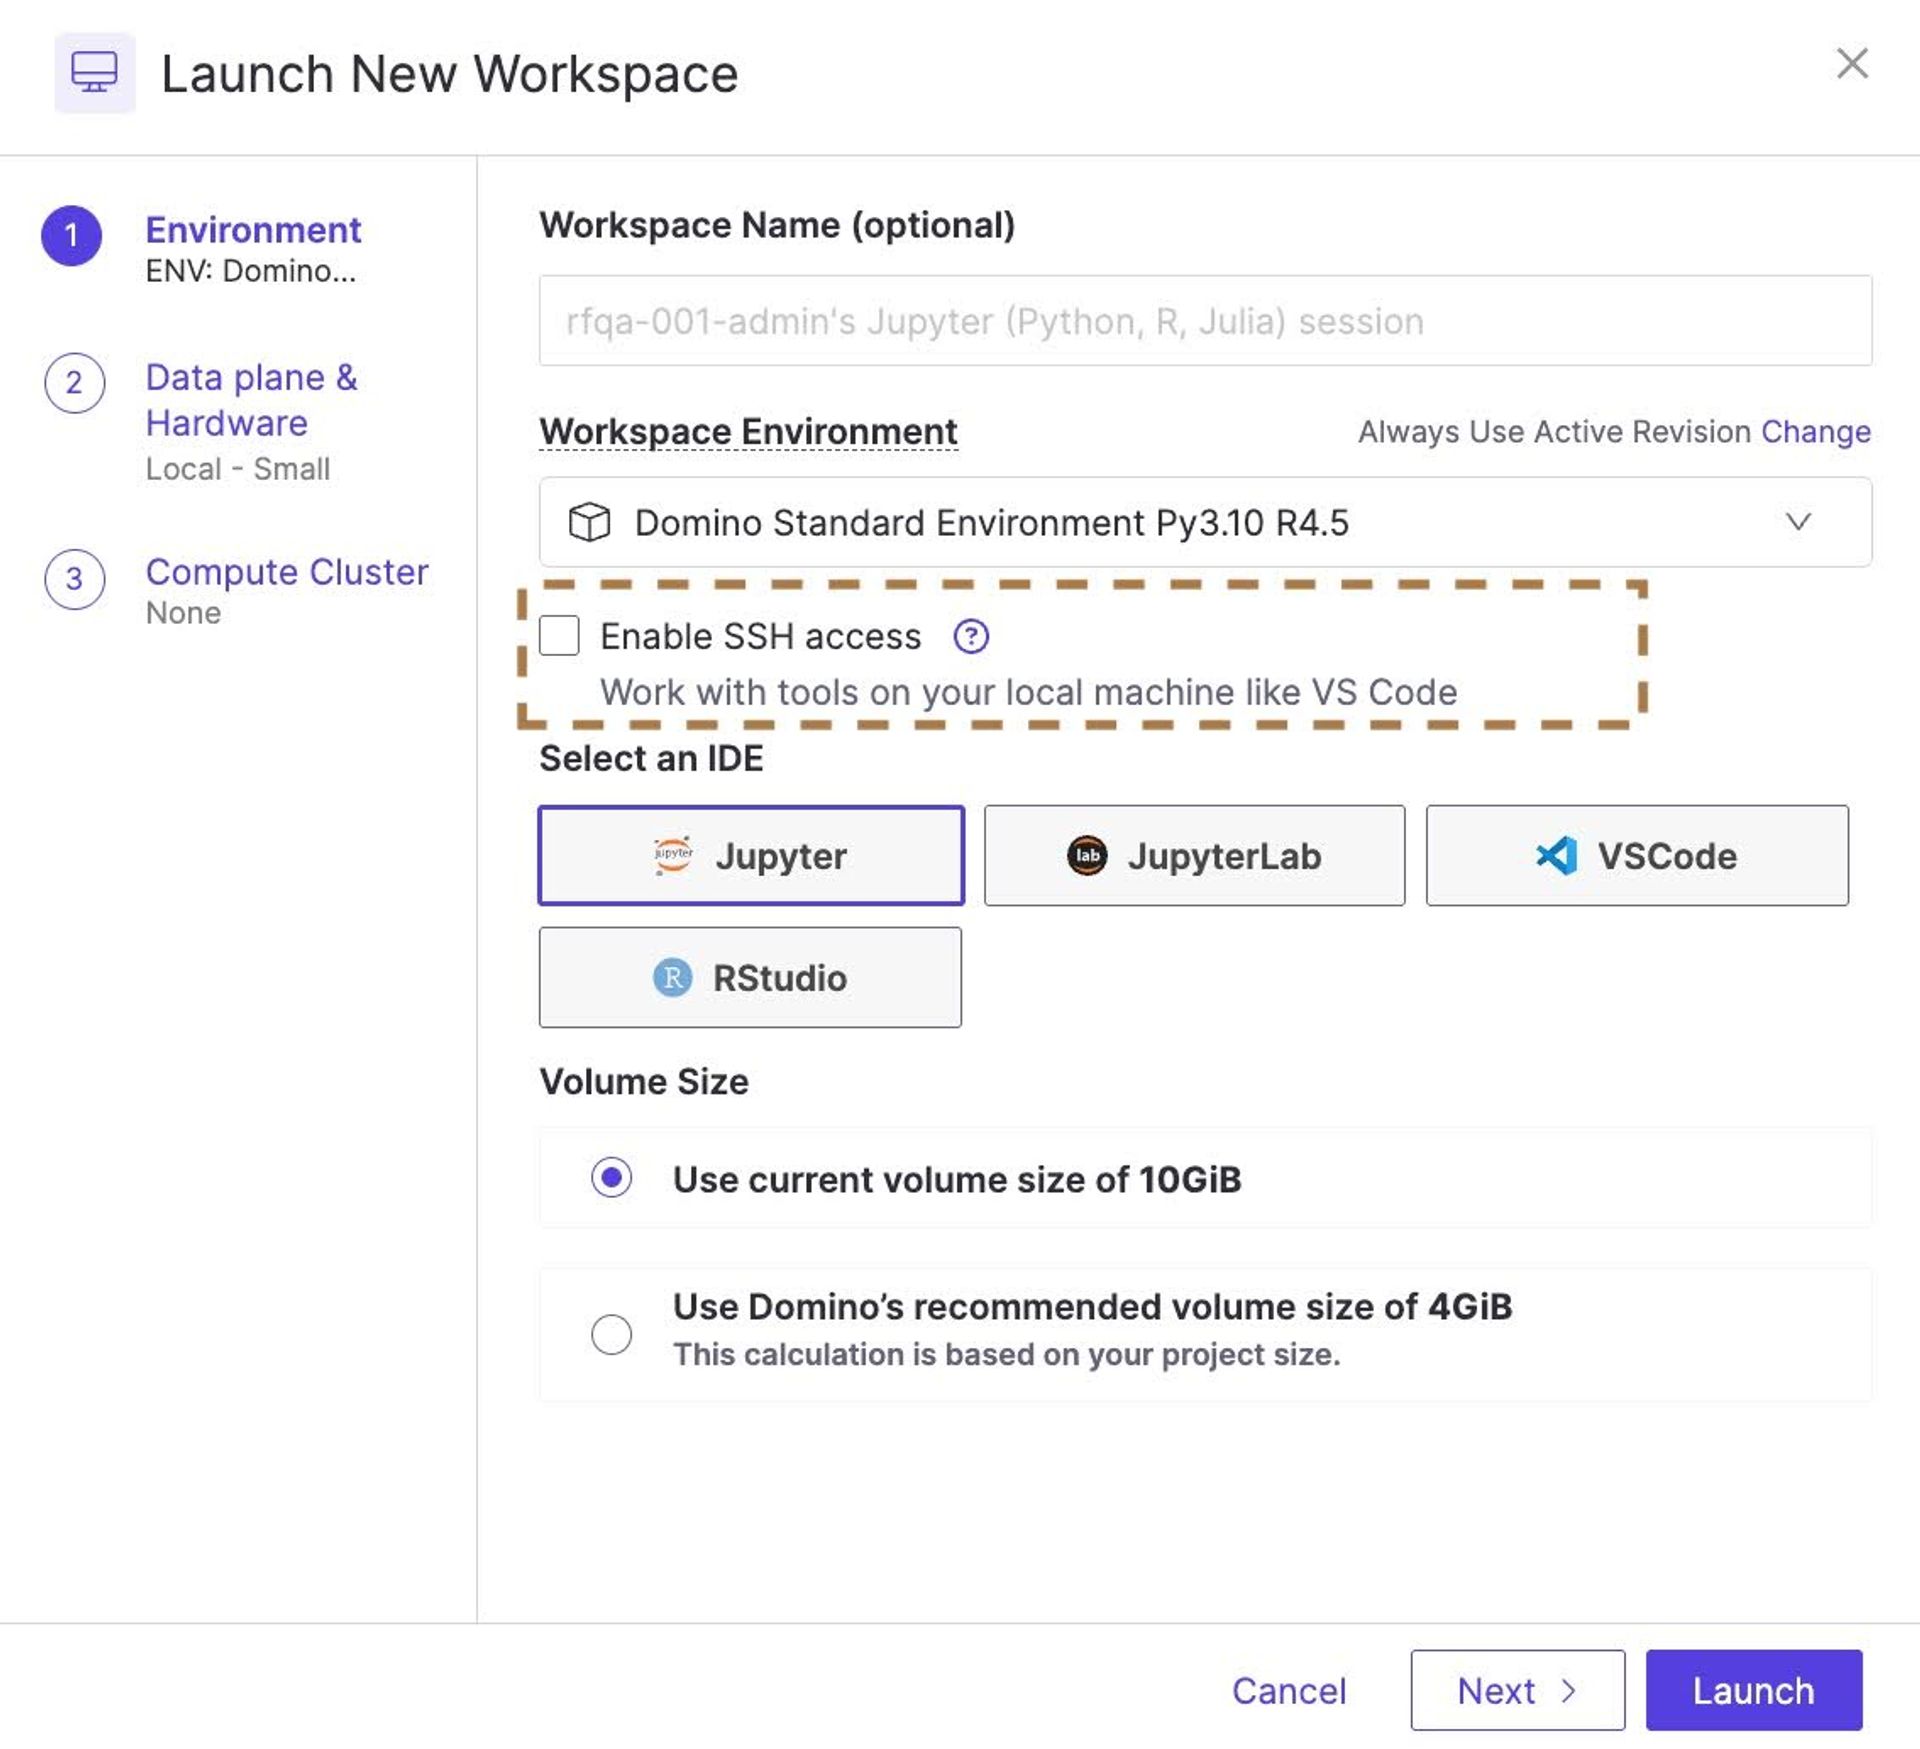Click the VSCode logo icon
Image resolution: width=1920 pixels, height=1749 pixels.
(x=1557, y=855)
